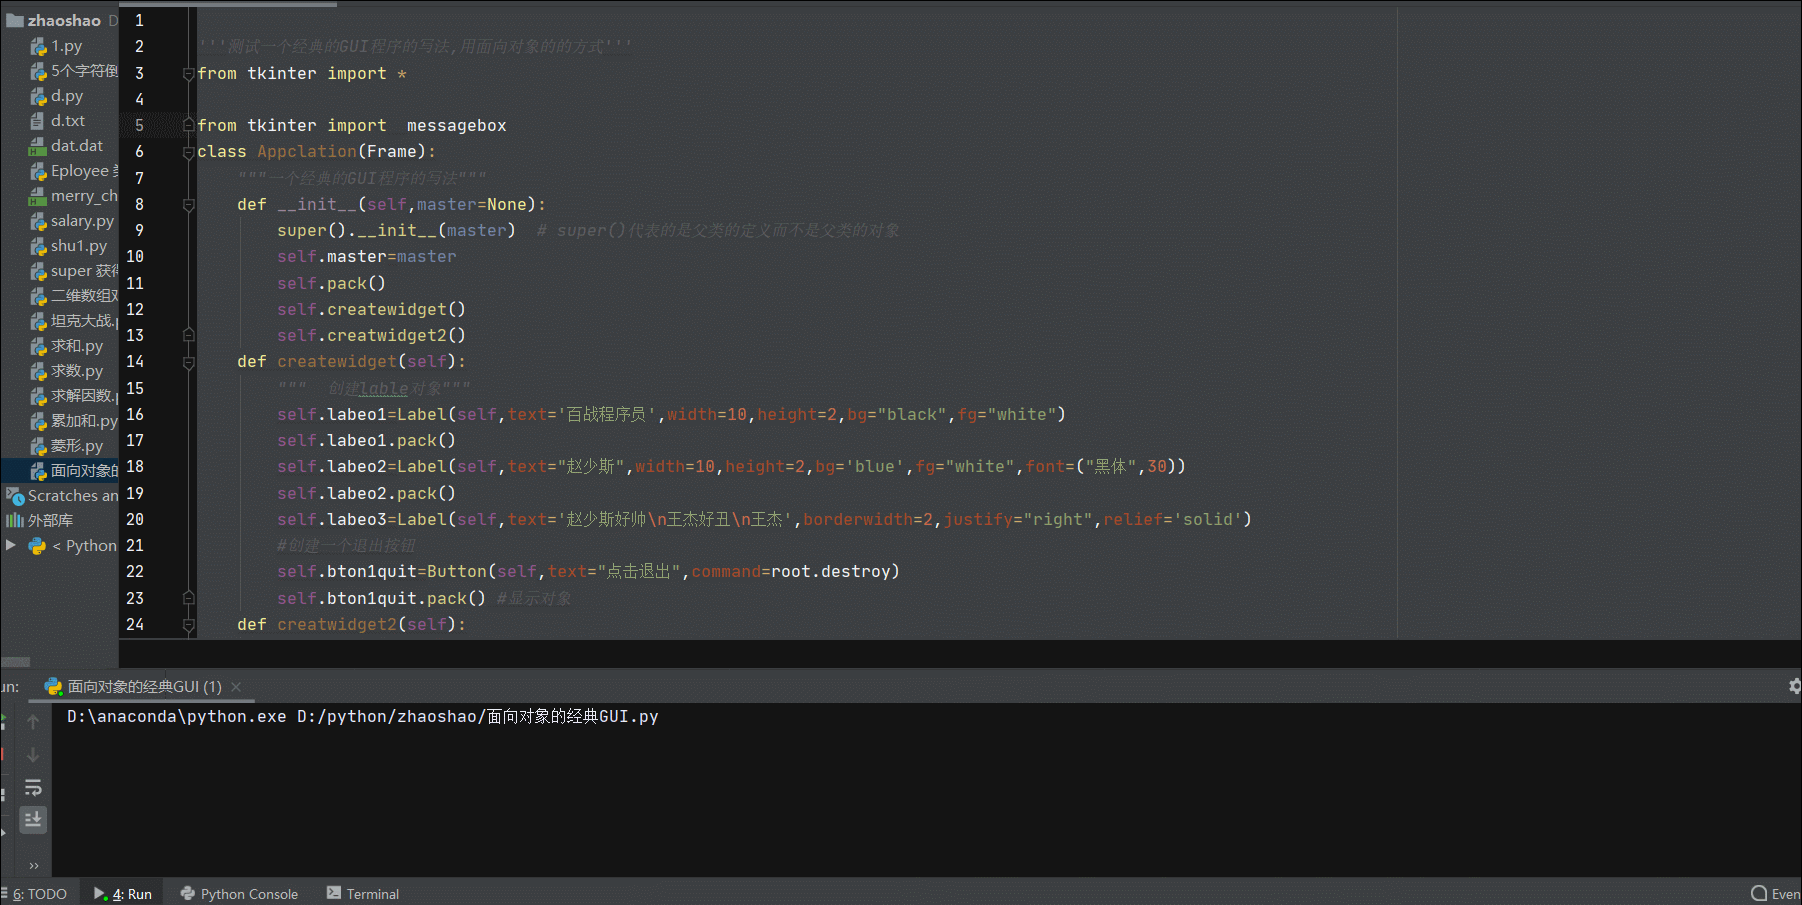1802x905 pixels.
Task: Open dat.dat in the project tree
Action: point(76,146)
